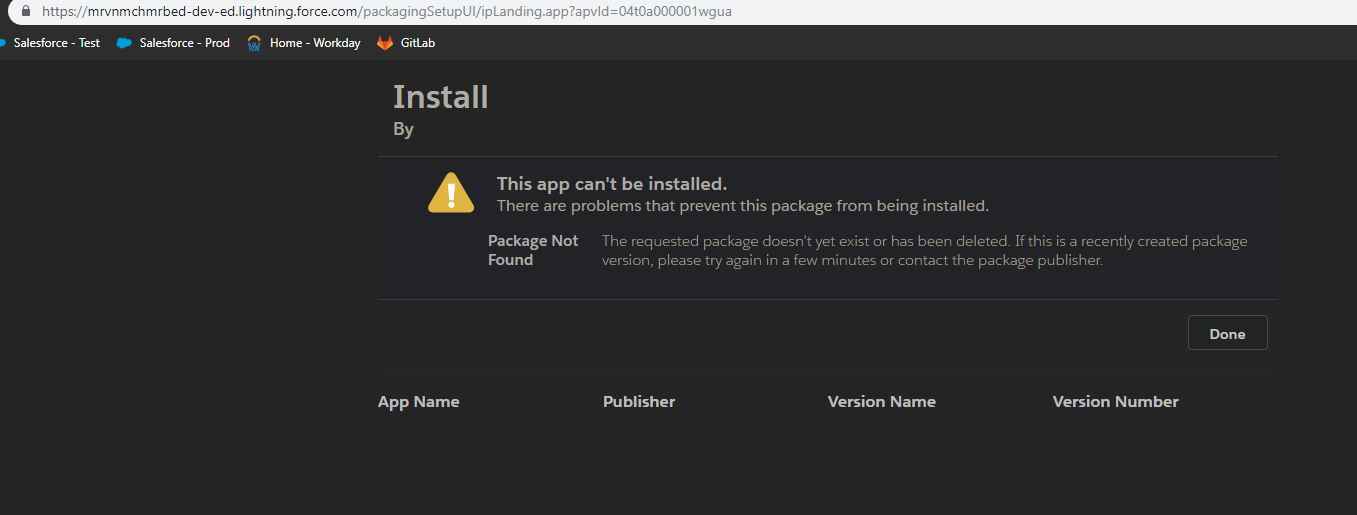Click the Publisher column header
The image size is (1357, 515).
pos(639,401)
